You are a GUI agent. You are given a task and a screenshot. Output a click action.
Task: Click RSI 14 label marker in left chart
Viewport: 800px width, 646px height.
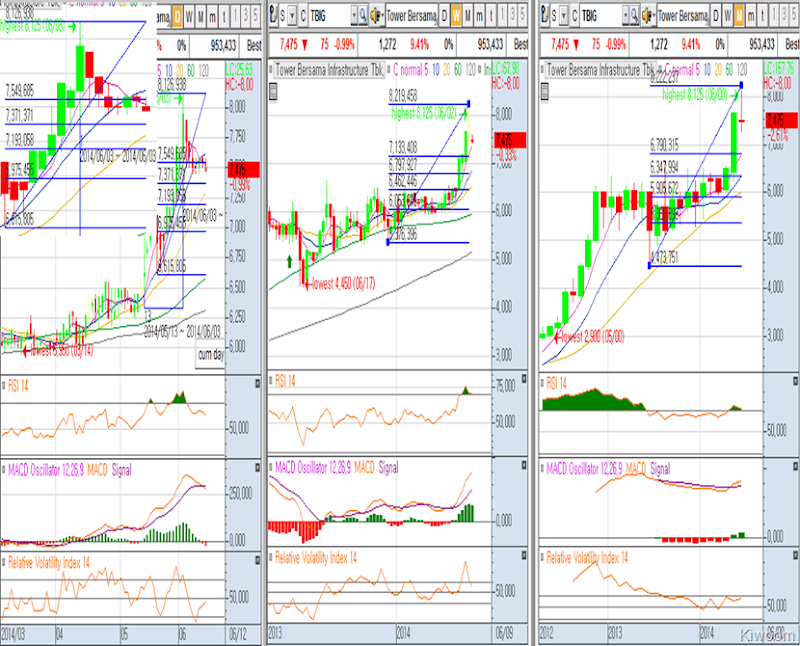click(x=4, y=385)
